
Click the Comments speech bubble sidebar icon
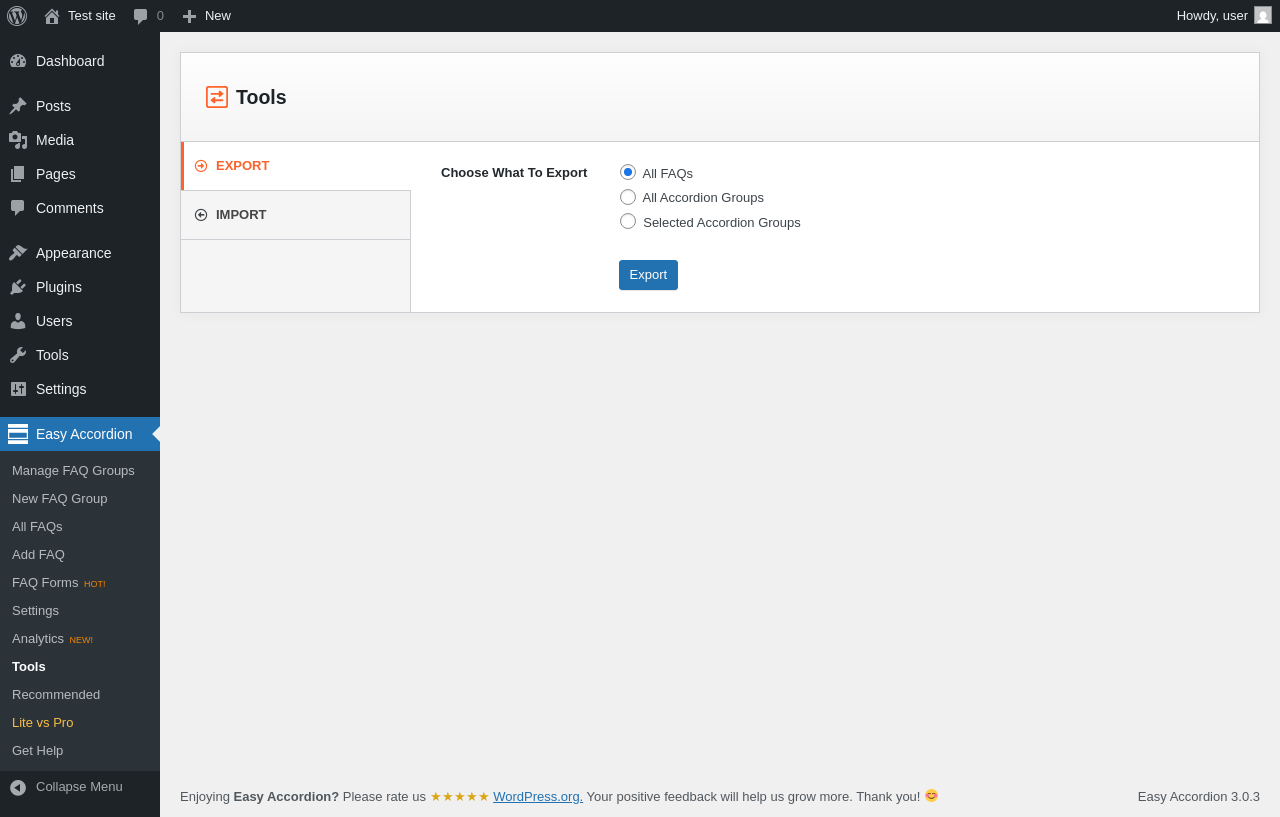(18, 208)
